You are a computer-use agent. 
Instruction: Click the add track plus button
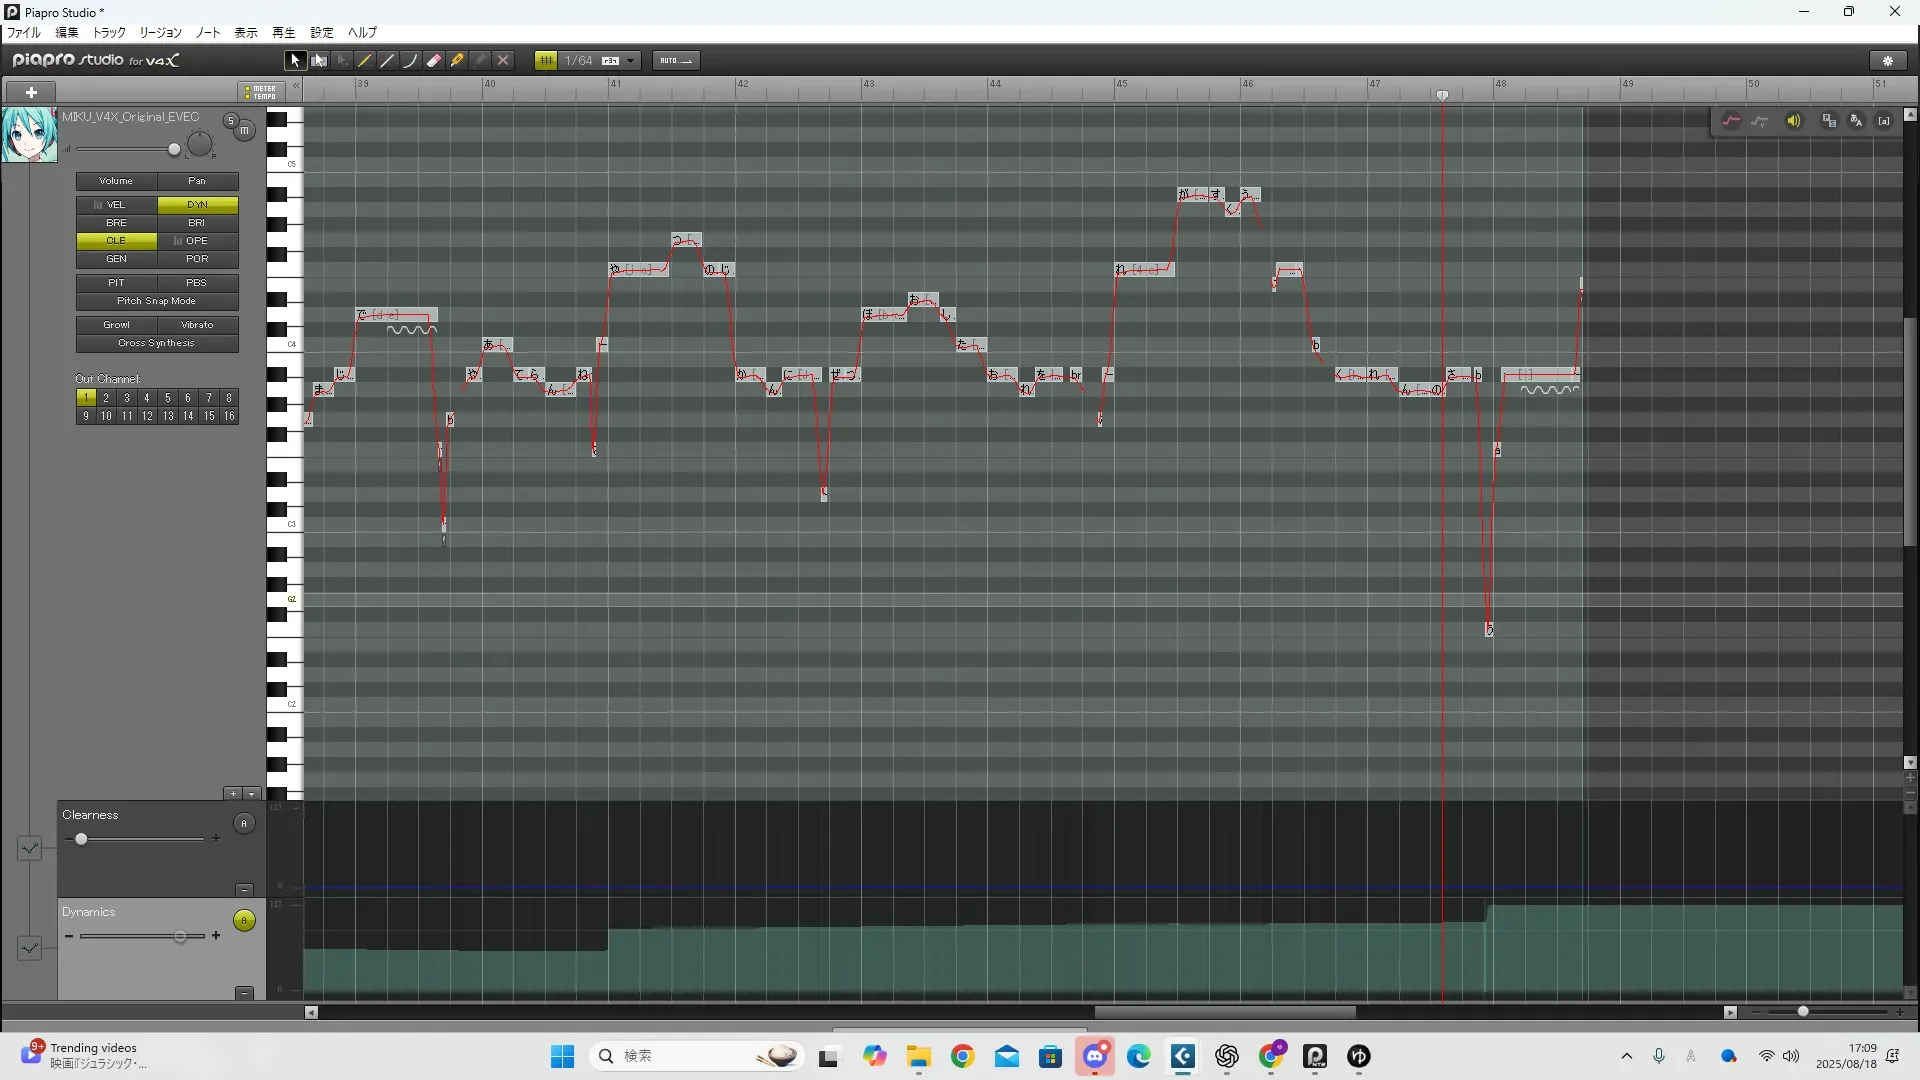tap(32, 92)
